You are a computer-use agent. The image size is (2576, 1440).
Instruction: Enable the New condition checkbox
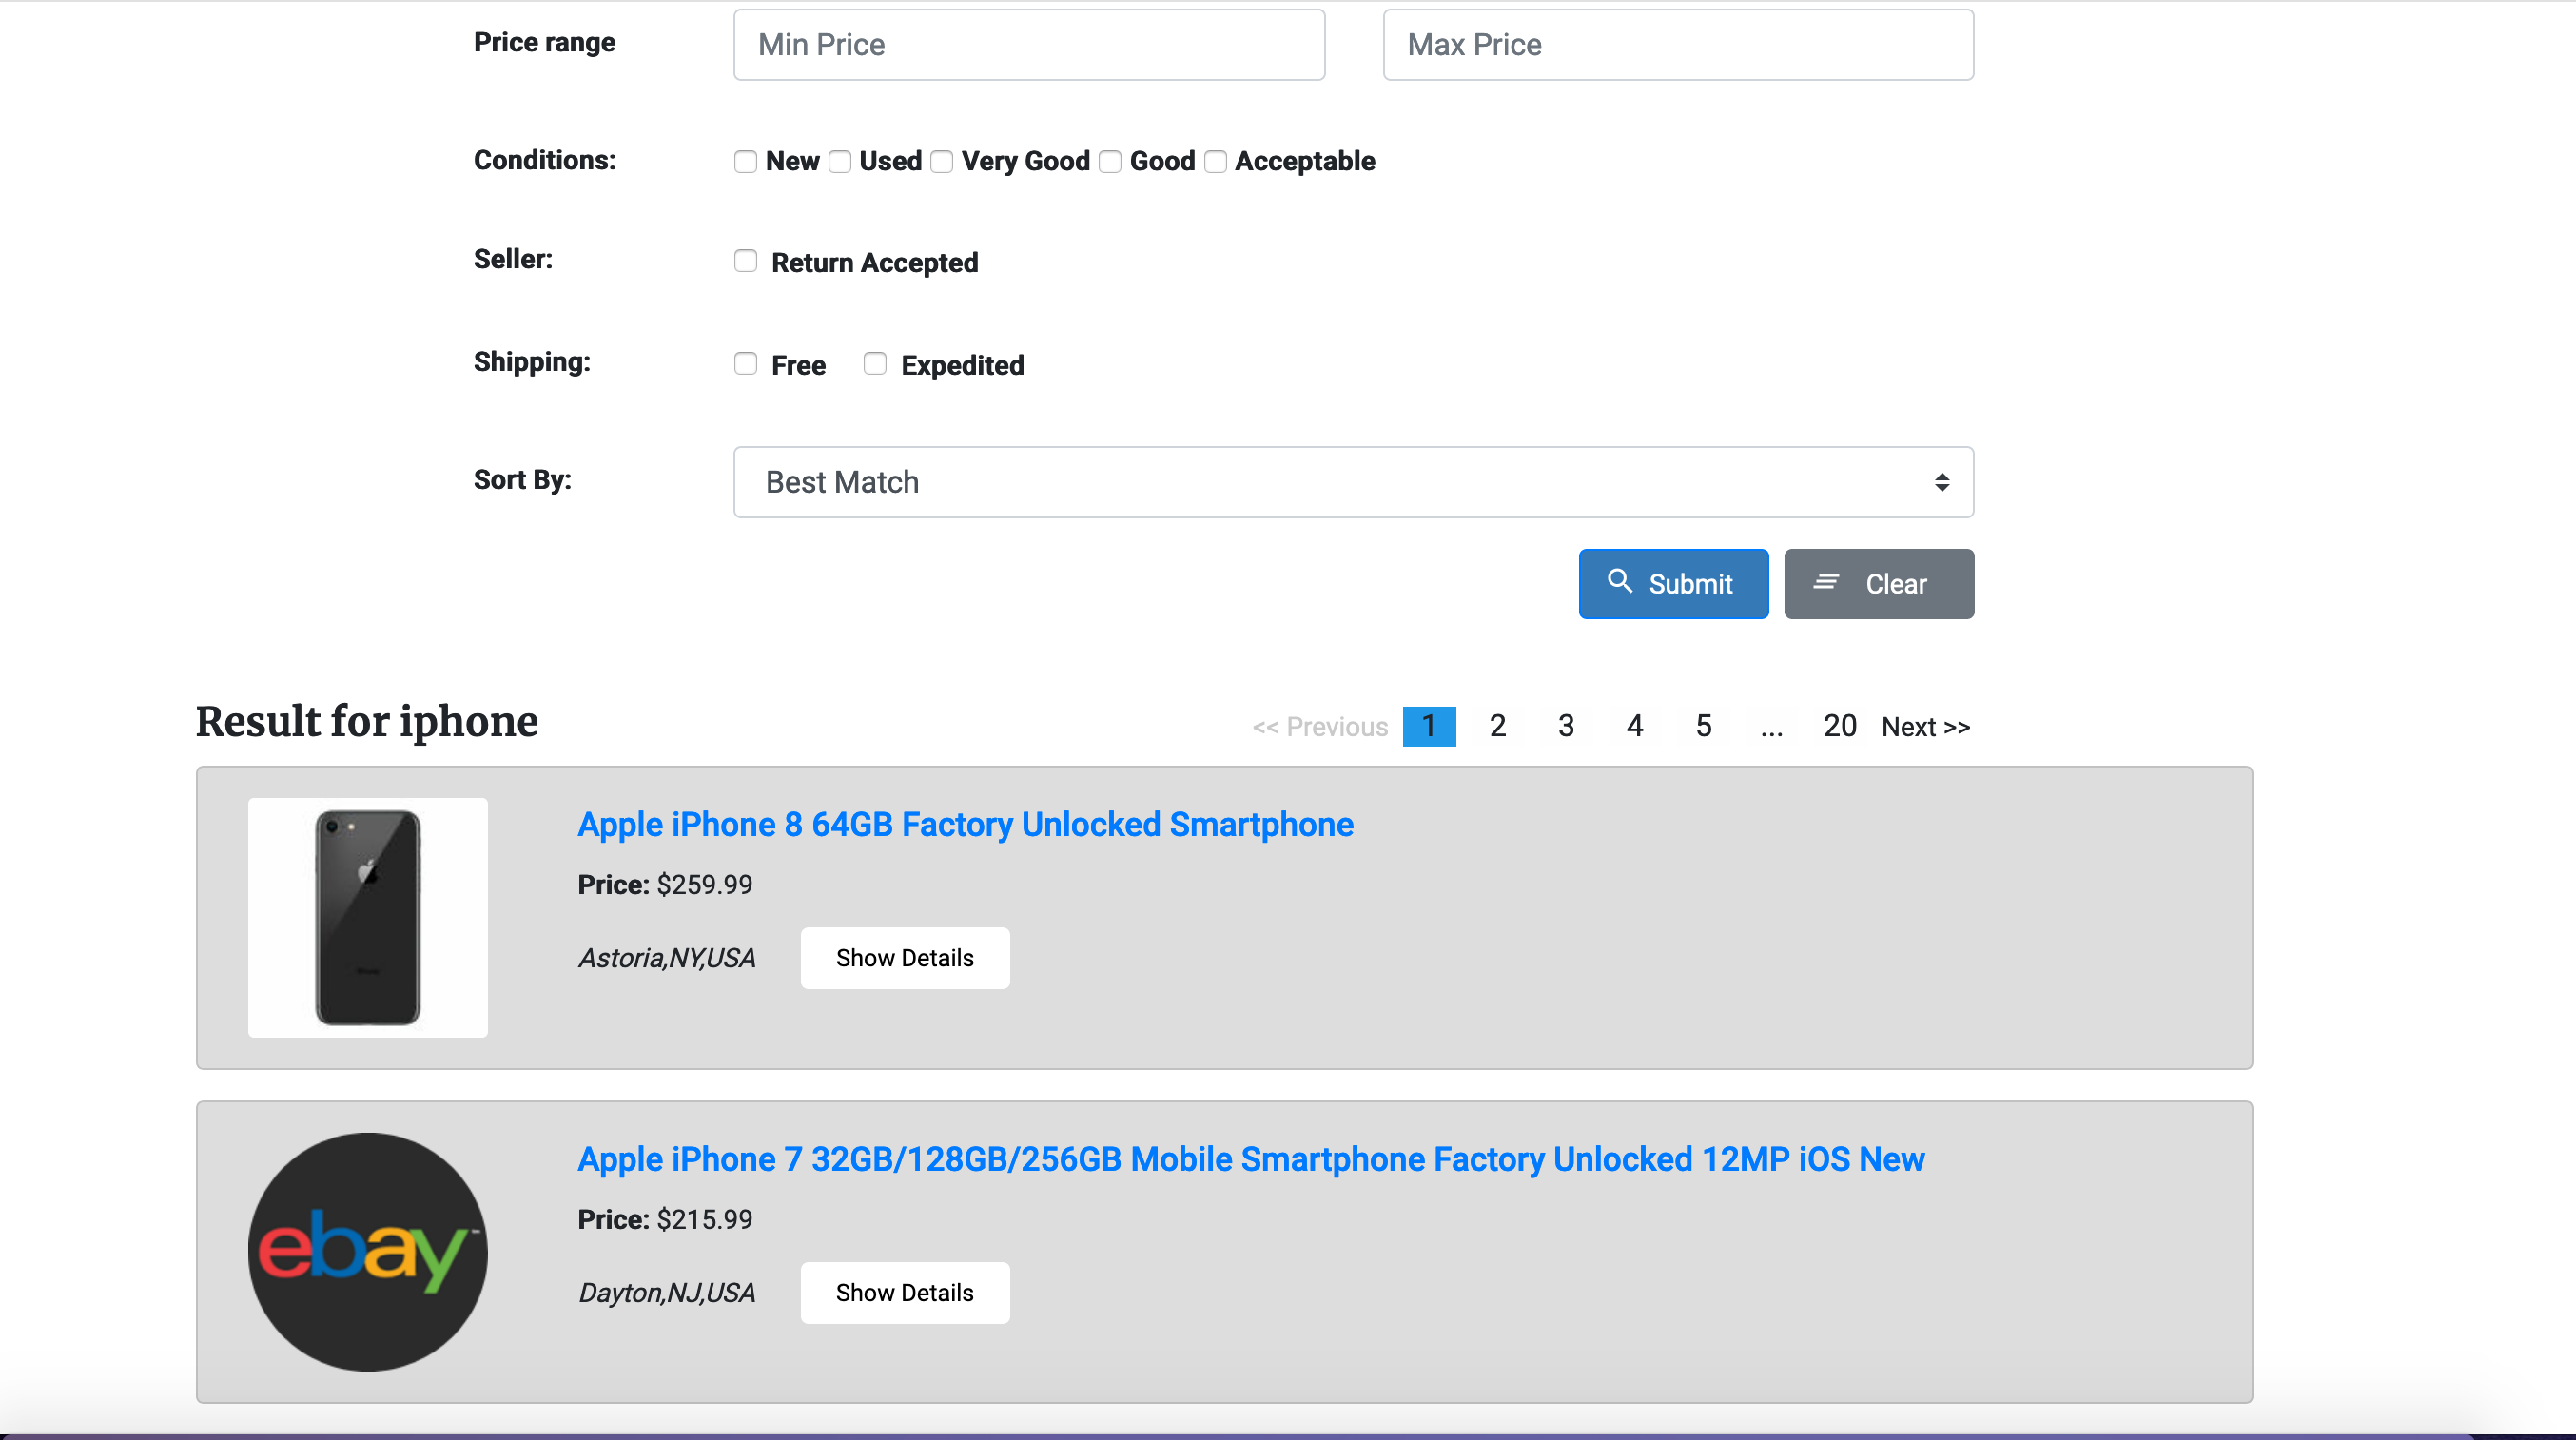point(745,162)
